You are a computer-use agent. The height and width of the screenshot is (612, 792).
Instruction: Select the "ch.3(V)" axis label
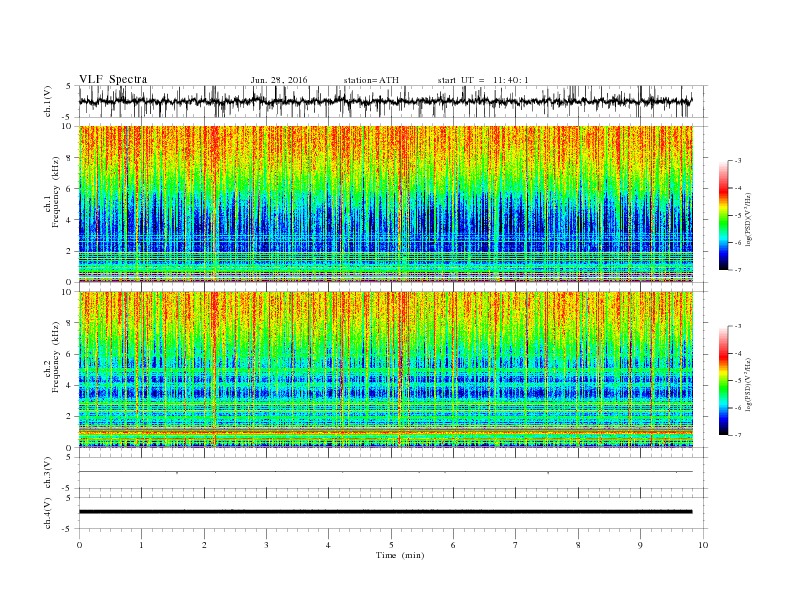click(x=48, y=473)
